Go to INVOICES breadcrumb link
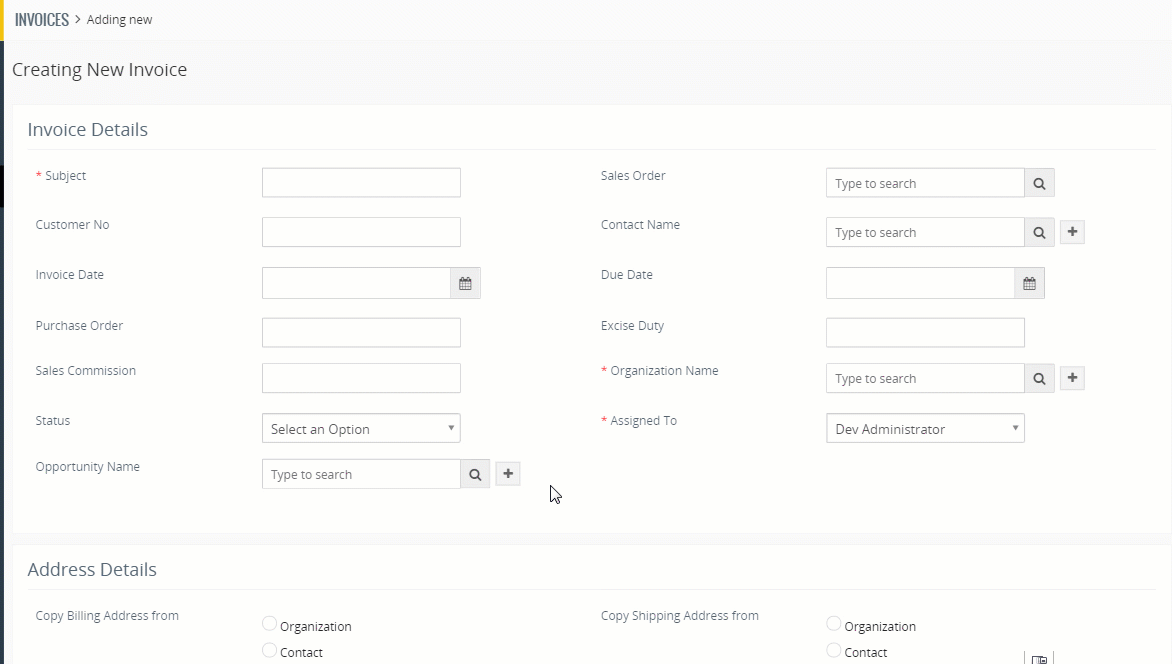Viewport: 1172px width, 664px height. 42,19
